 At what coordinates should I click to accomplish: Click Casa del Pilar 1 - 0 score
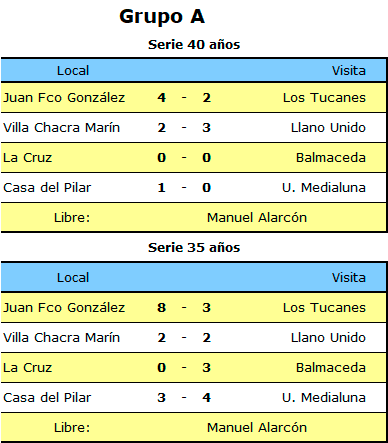tap(184, 188)
